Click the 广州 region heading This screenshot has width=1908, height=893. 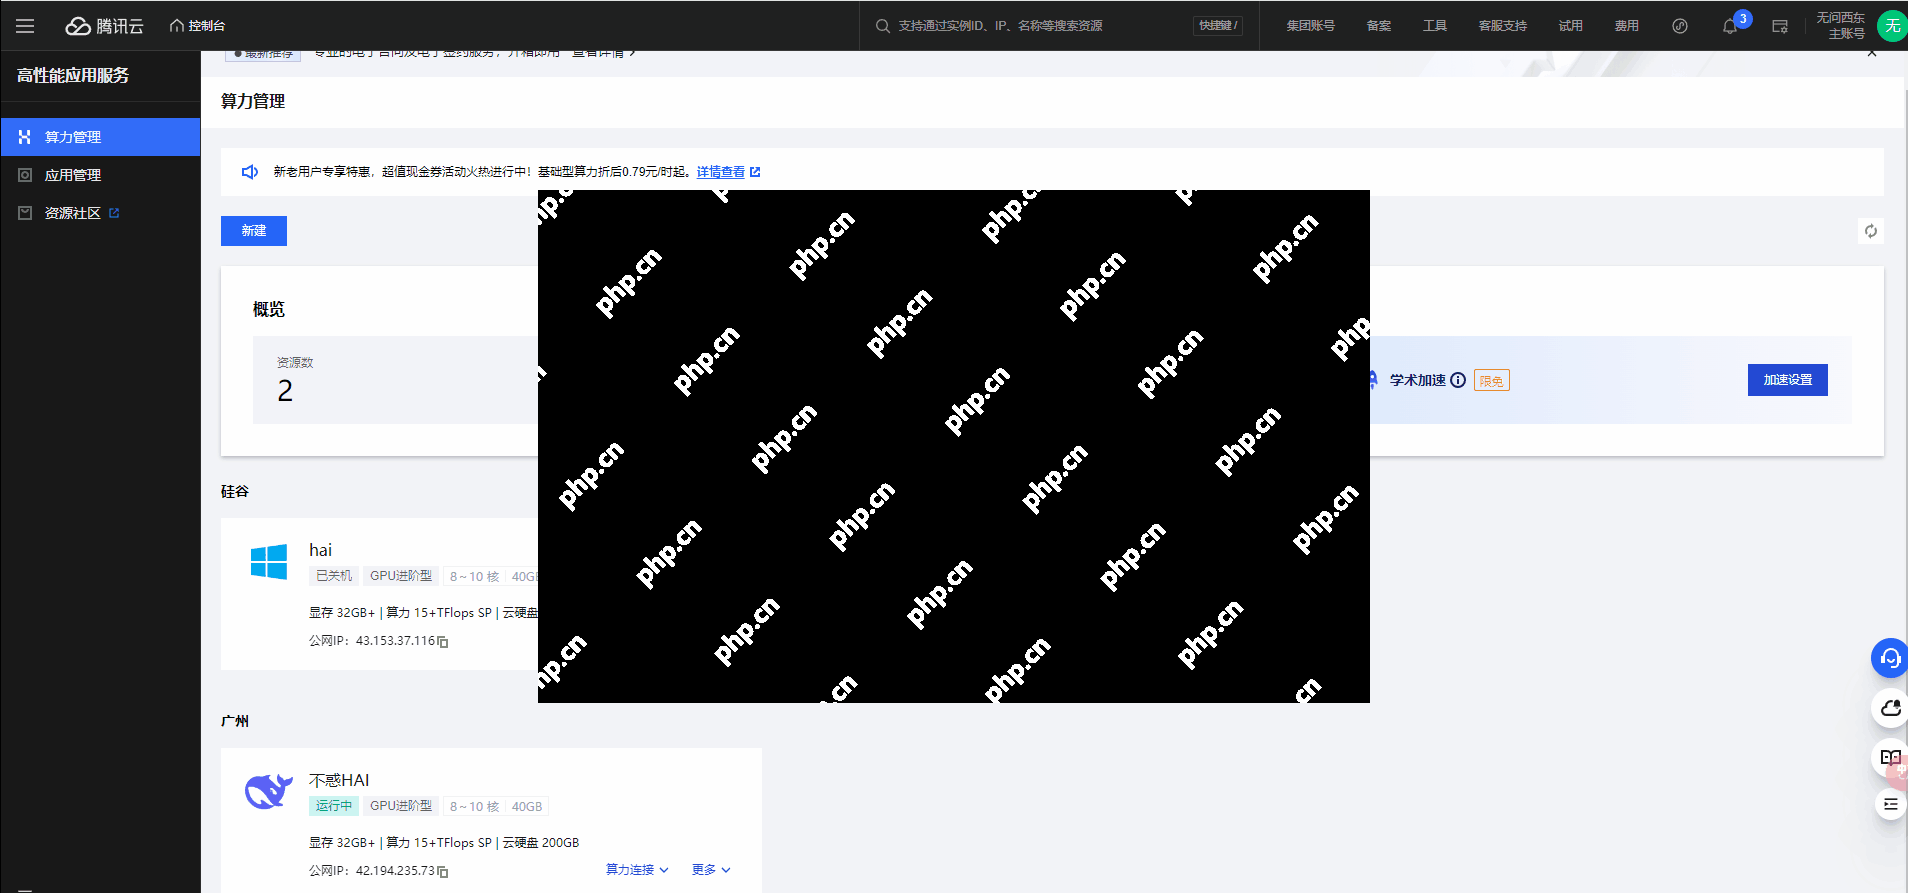pyautogui.click(x=235, y=721)
